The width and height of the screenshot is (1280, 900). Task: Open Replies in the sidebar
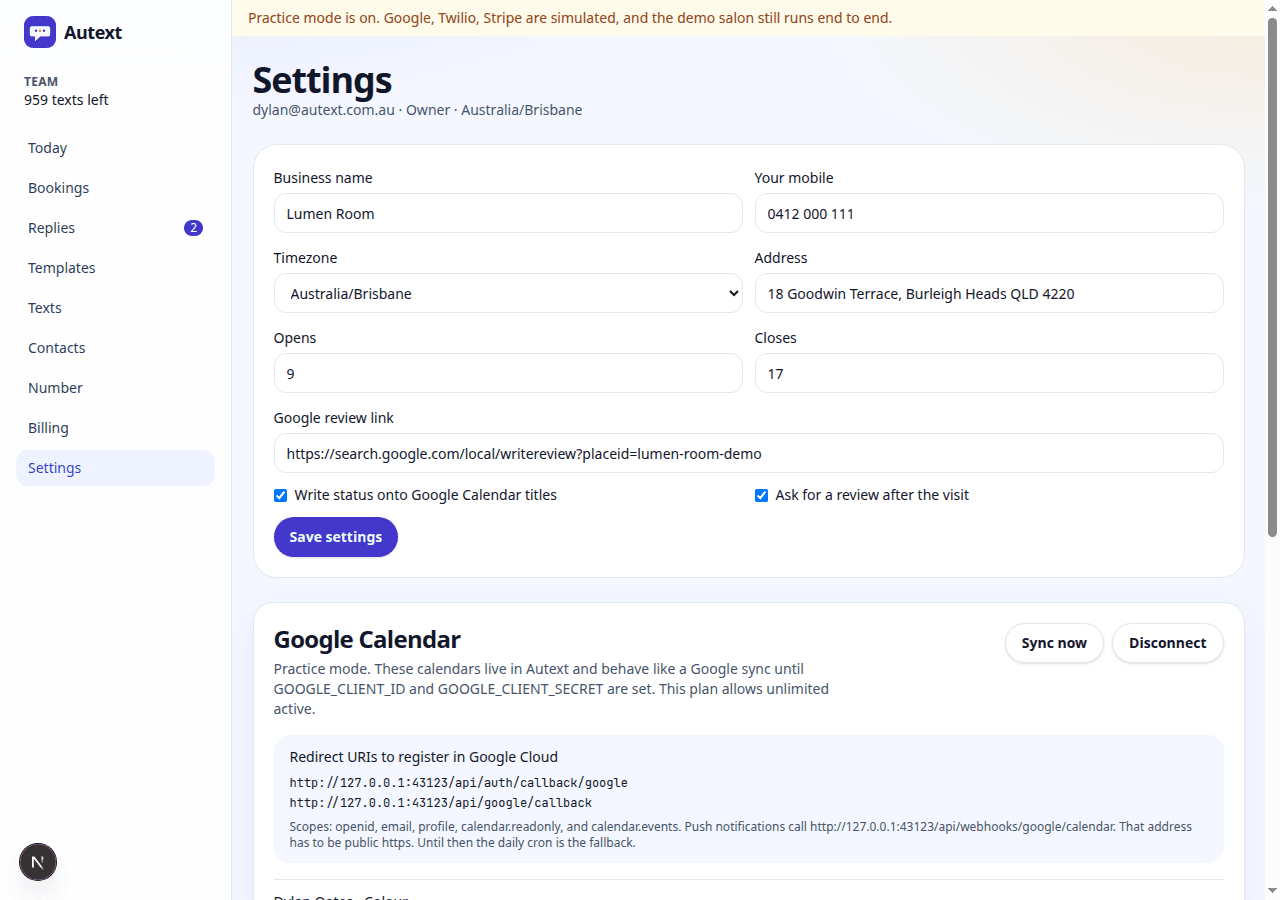click(115, 228)
